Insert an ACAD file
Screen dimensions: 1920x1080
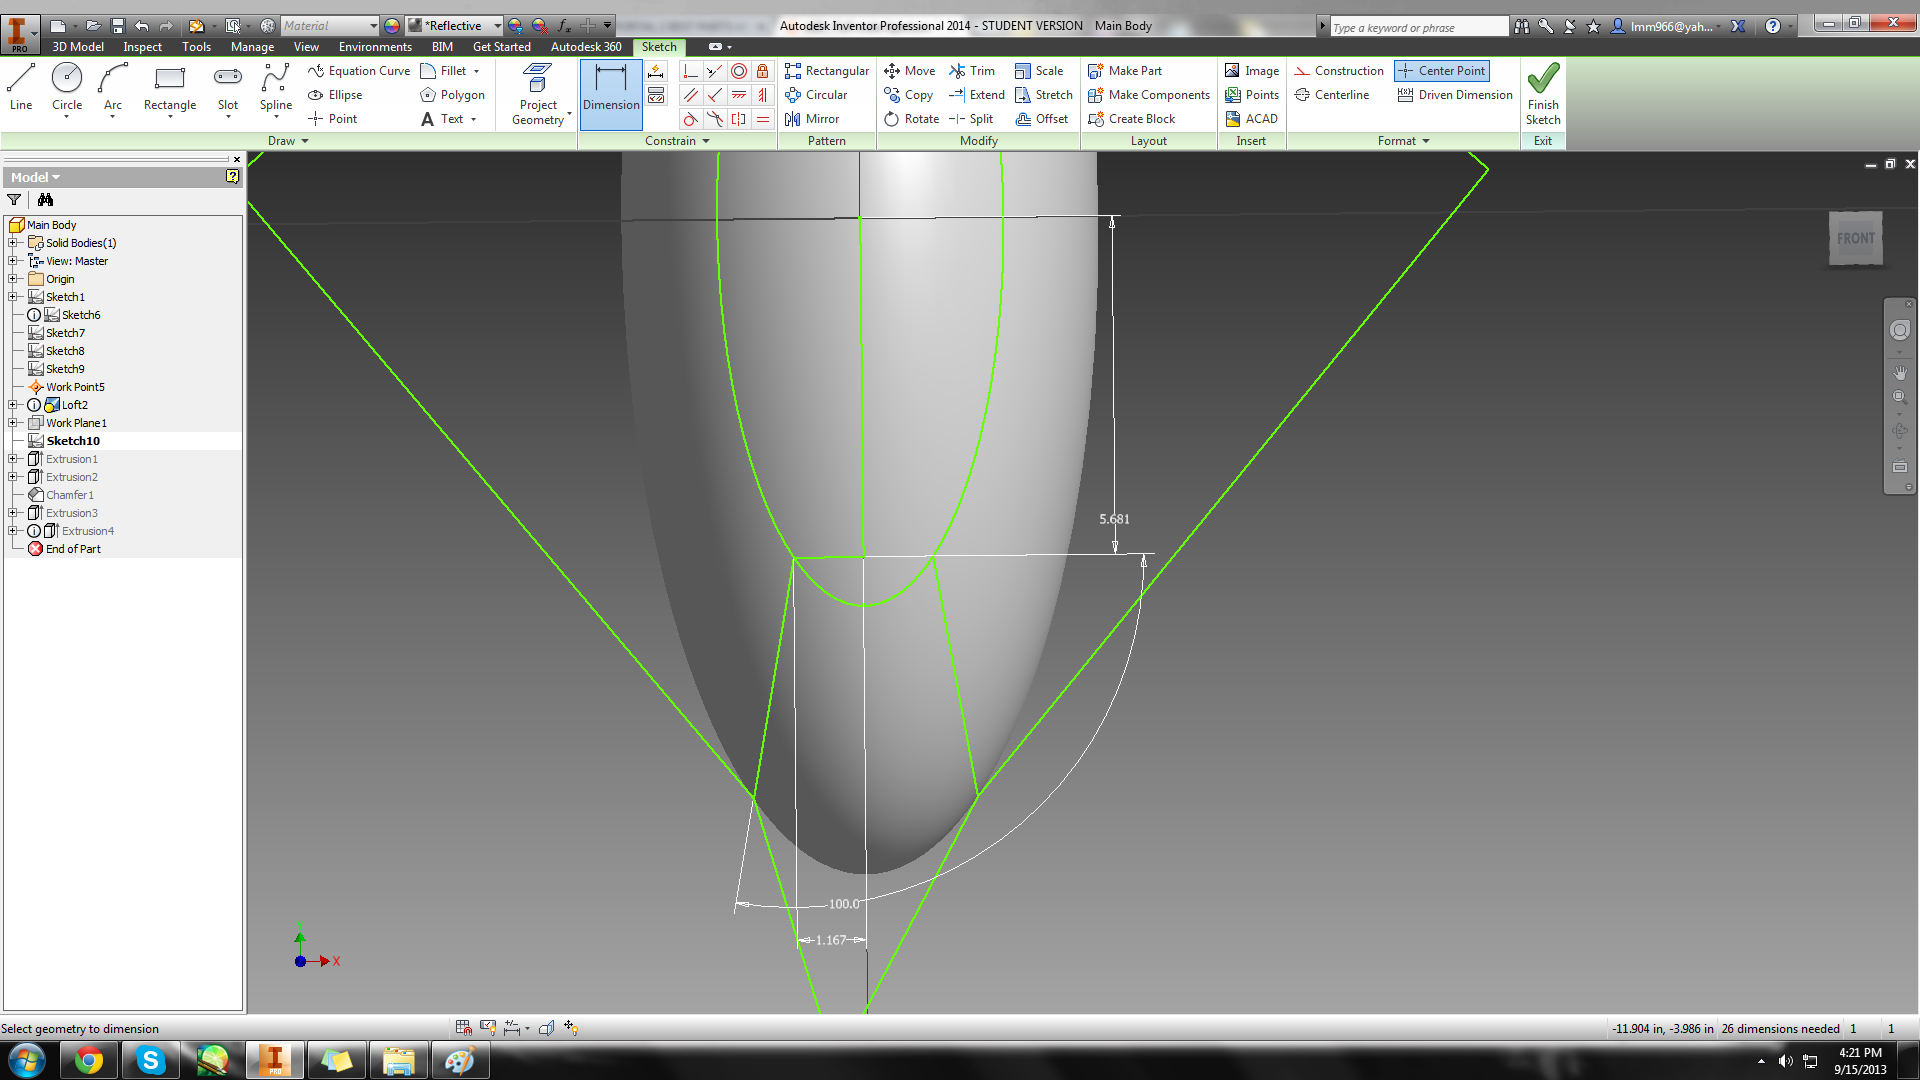[x=1251, y=119]
